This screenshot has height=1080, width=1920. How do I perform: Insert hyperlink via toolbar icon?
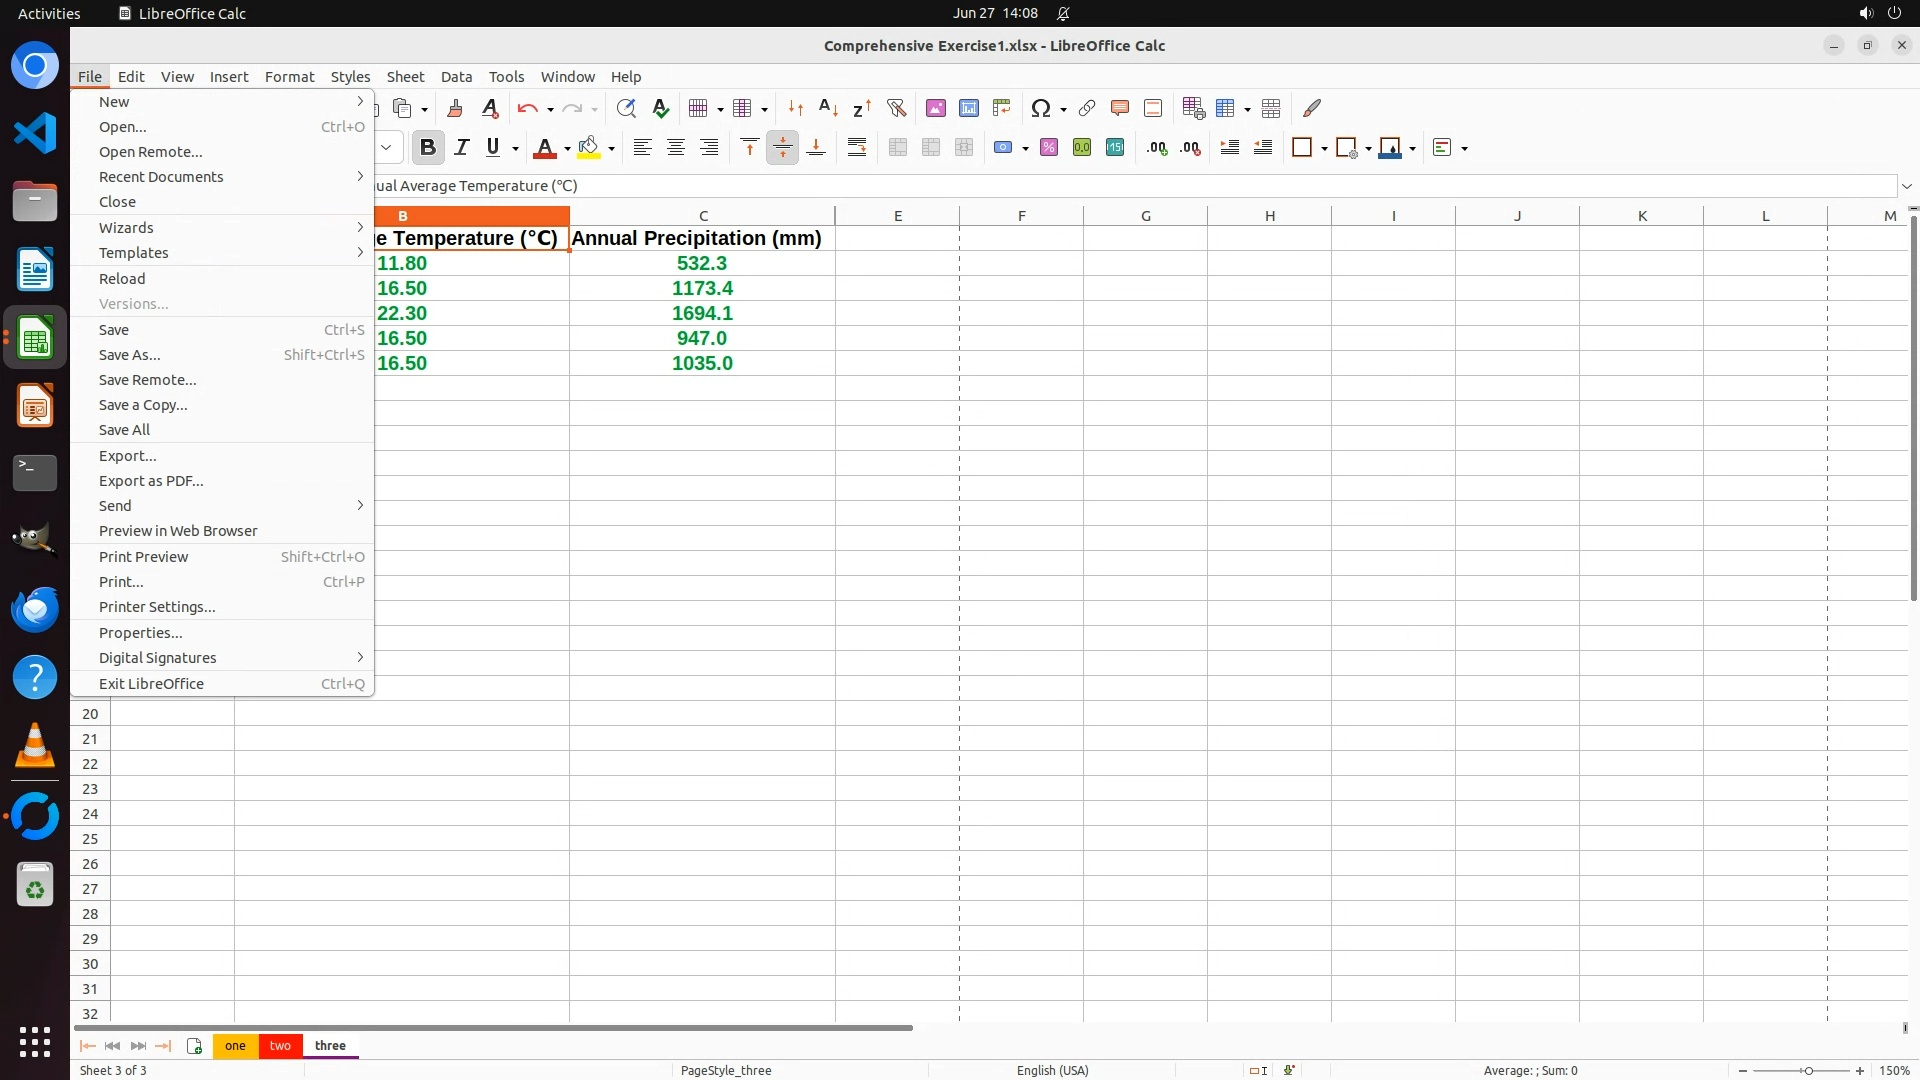click(x=1087, y=108)
